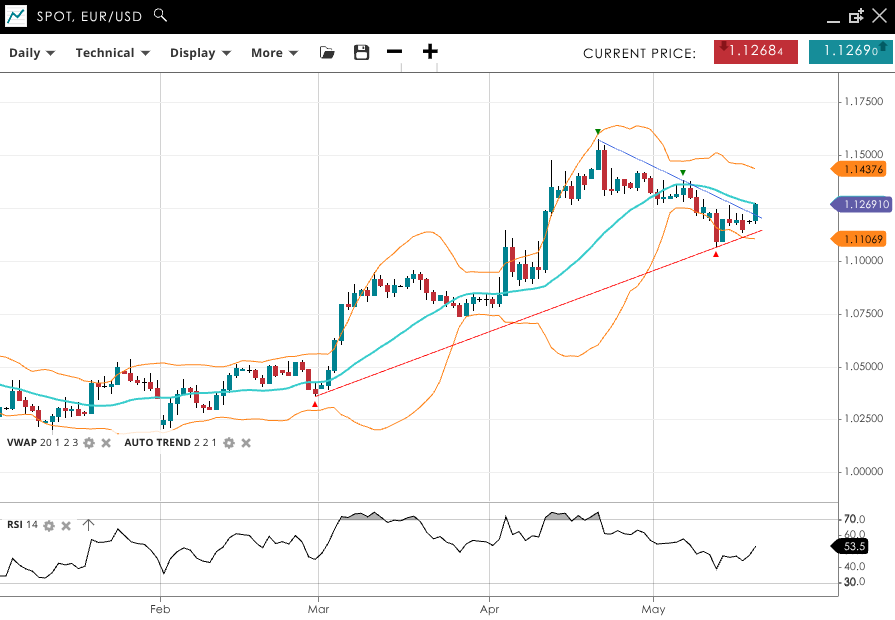Open VWAP indicator settings gear
895x620 pixels.
coord(89,443)
